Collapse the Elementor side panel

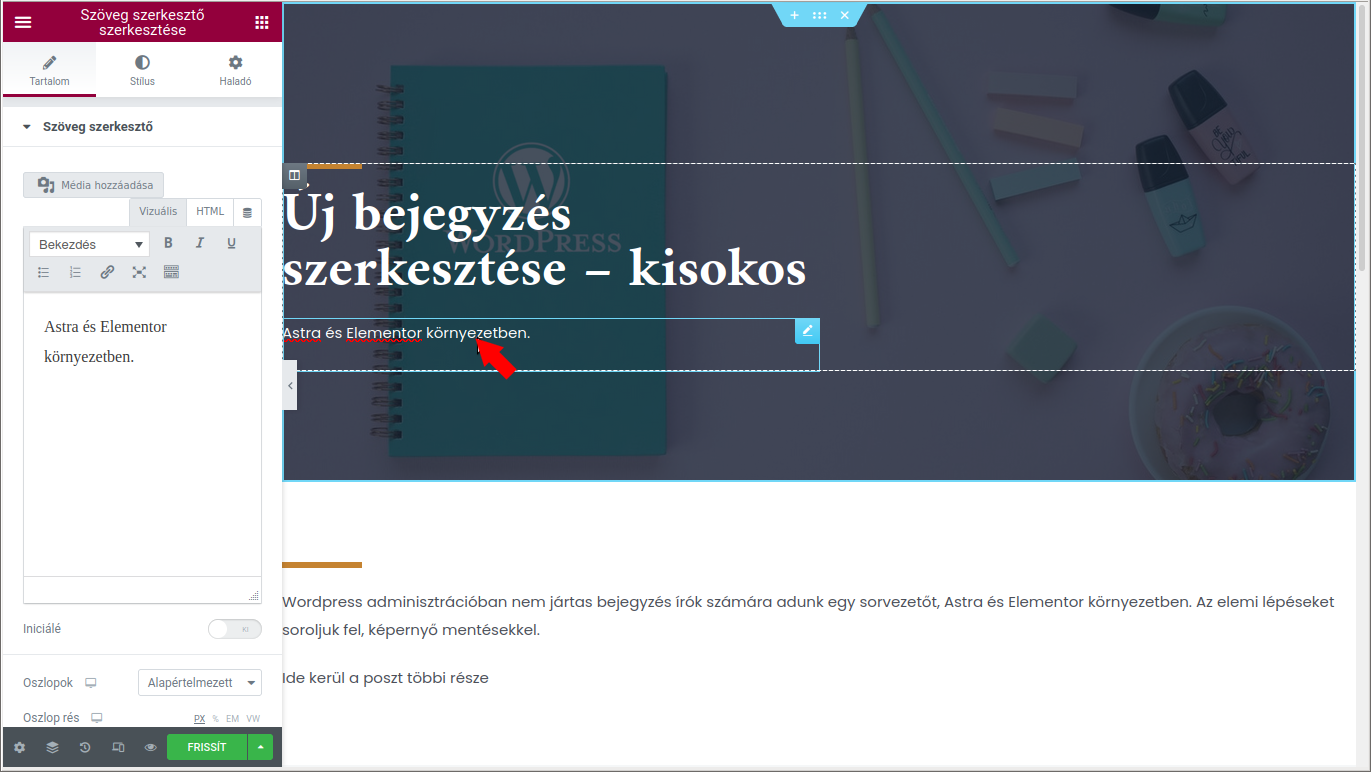coord(290,385)
